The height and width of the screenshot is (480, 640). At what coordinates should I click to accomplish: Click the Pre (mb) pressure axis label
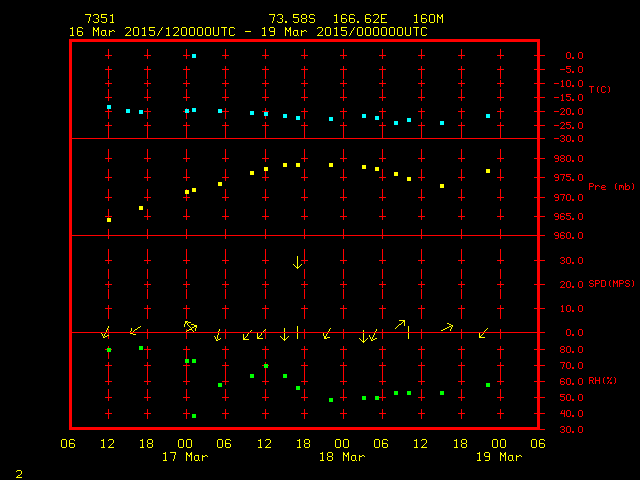point(611,187)
